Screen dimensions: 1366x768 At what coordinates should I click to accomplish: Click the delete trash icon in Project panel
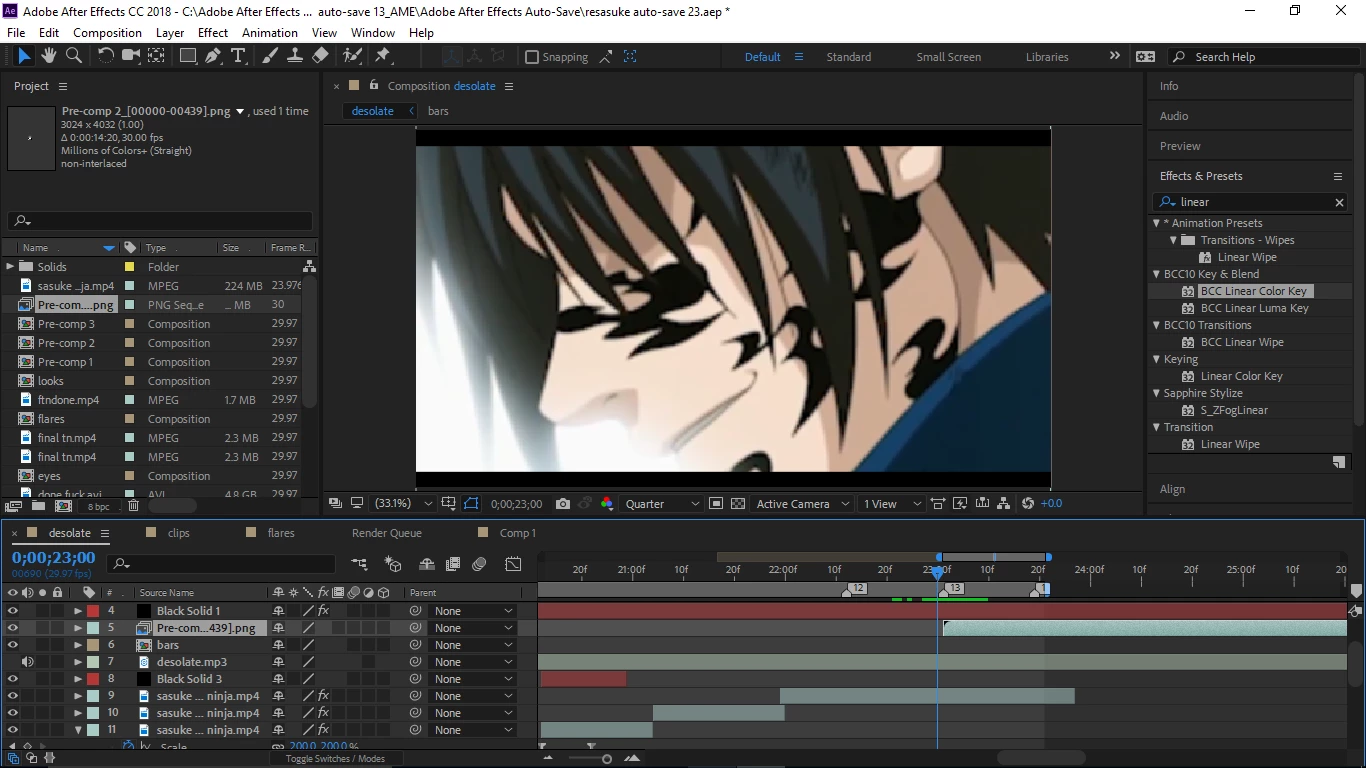[x=133, y=507]
